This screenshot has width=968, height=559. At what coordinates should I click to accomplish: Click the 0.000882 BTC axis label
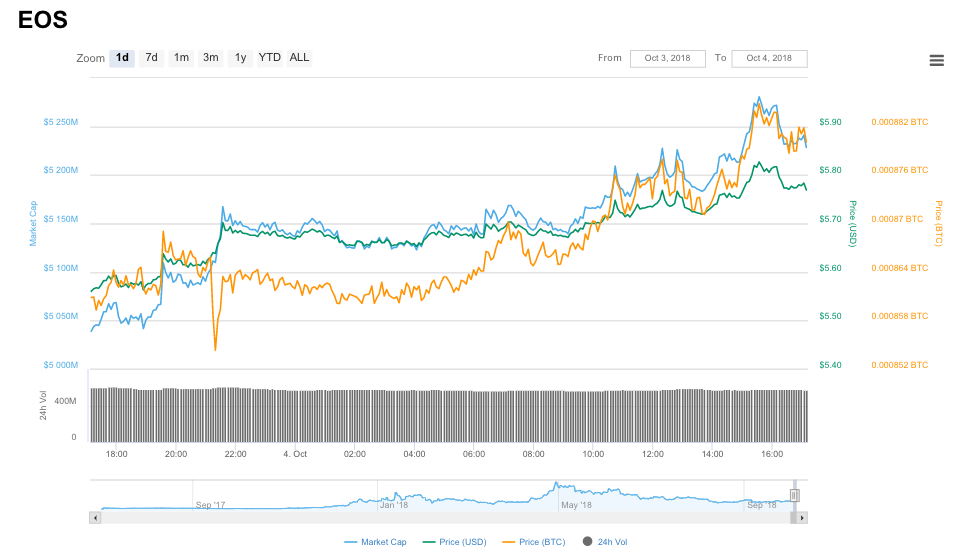point(899,122)
